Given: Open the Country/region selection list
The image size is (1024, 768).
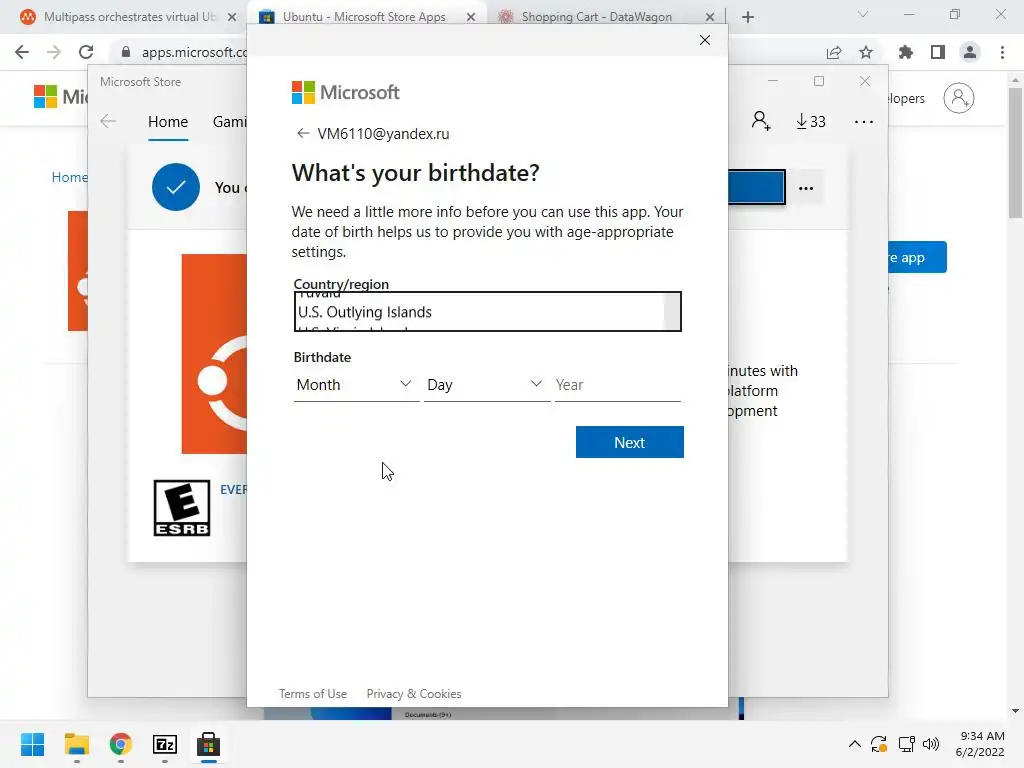Looking at the screenshot, I should [x=487, y=312].
